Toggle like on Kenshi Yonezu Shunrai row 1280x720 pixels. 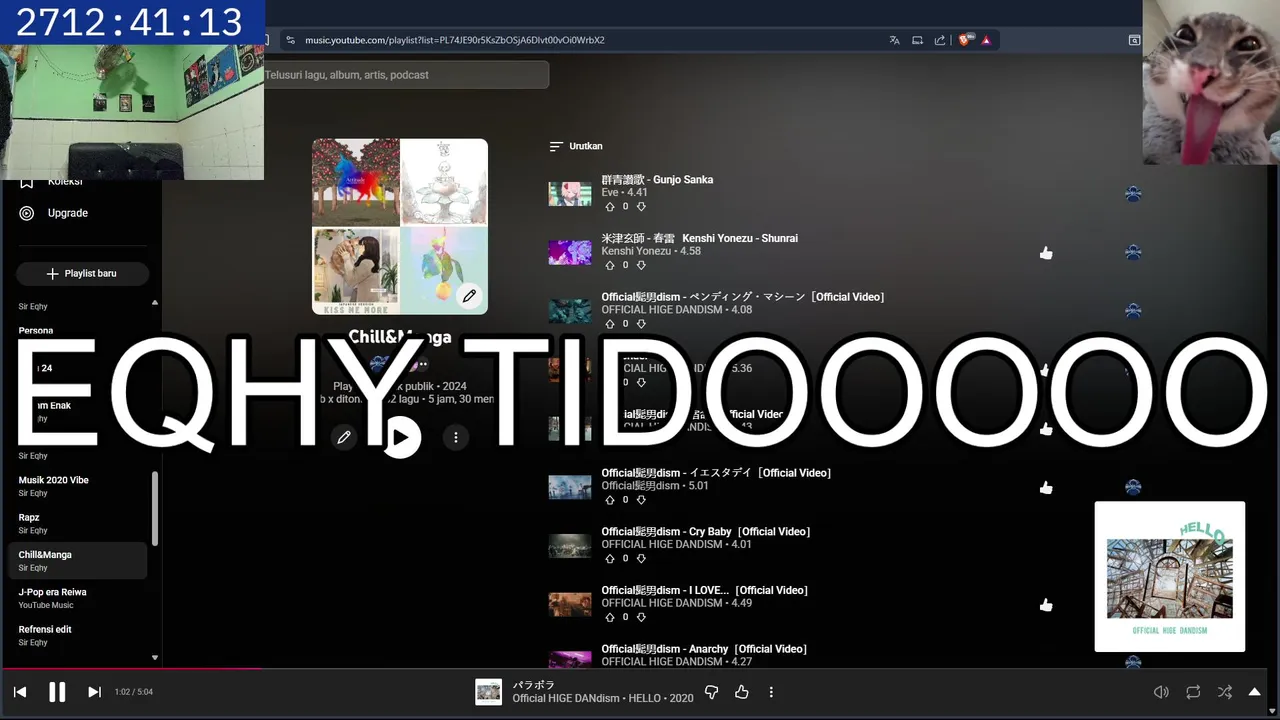coord(1046,253)
